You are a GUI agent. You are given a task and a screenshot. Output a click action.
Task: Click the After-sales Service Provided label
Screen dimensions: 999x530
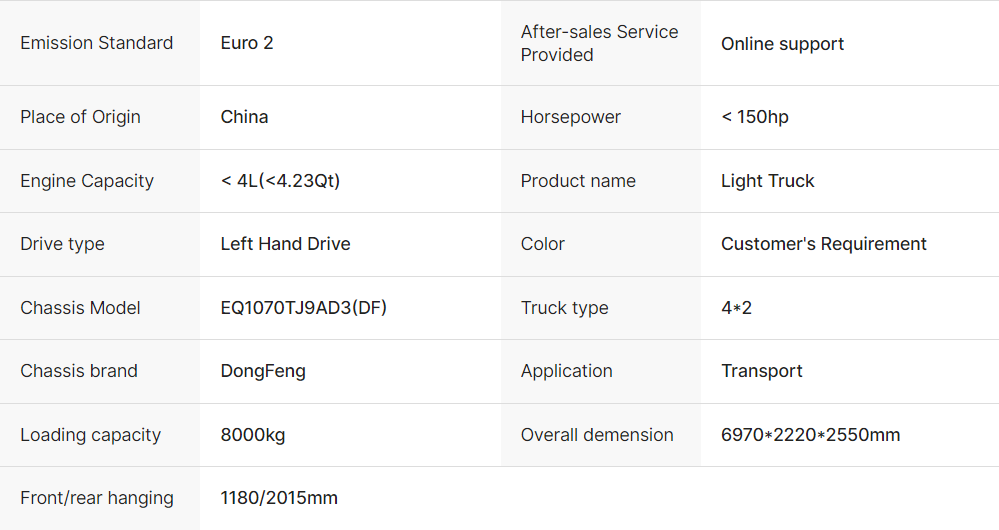[x=599, y=43]
